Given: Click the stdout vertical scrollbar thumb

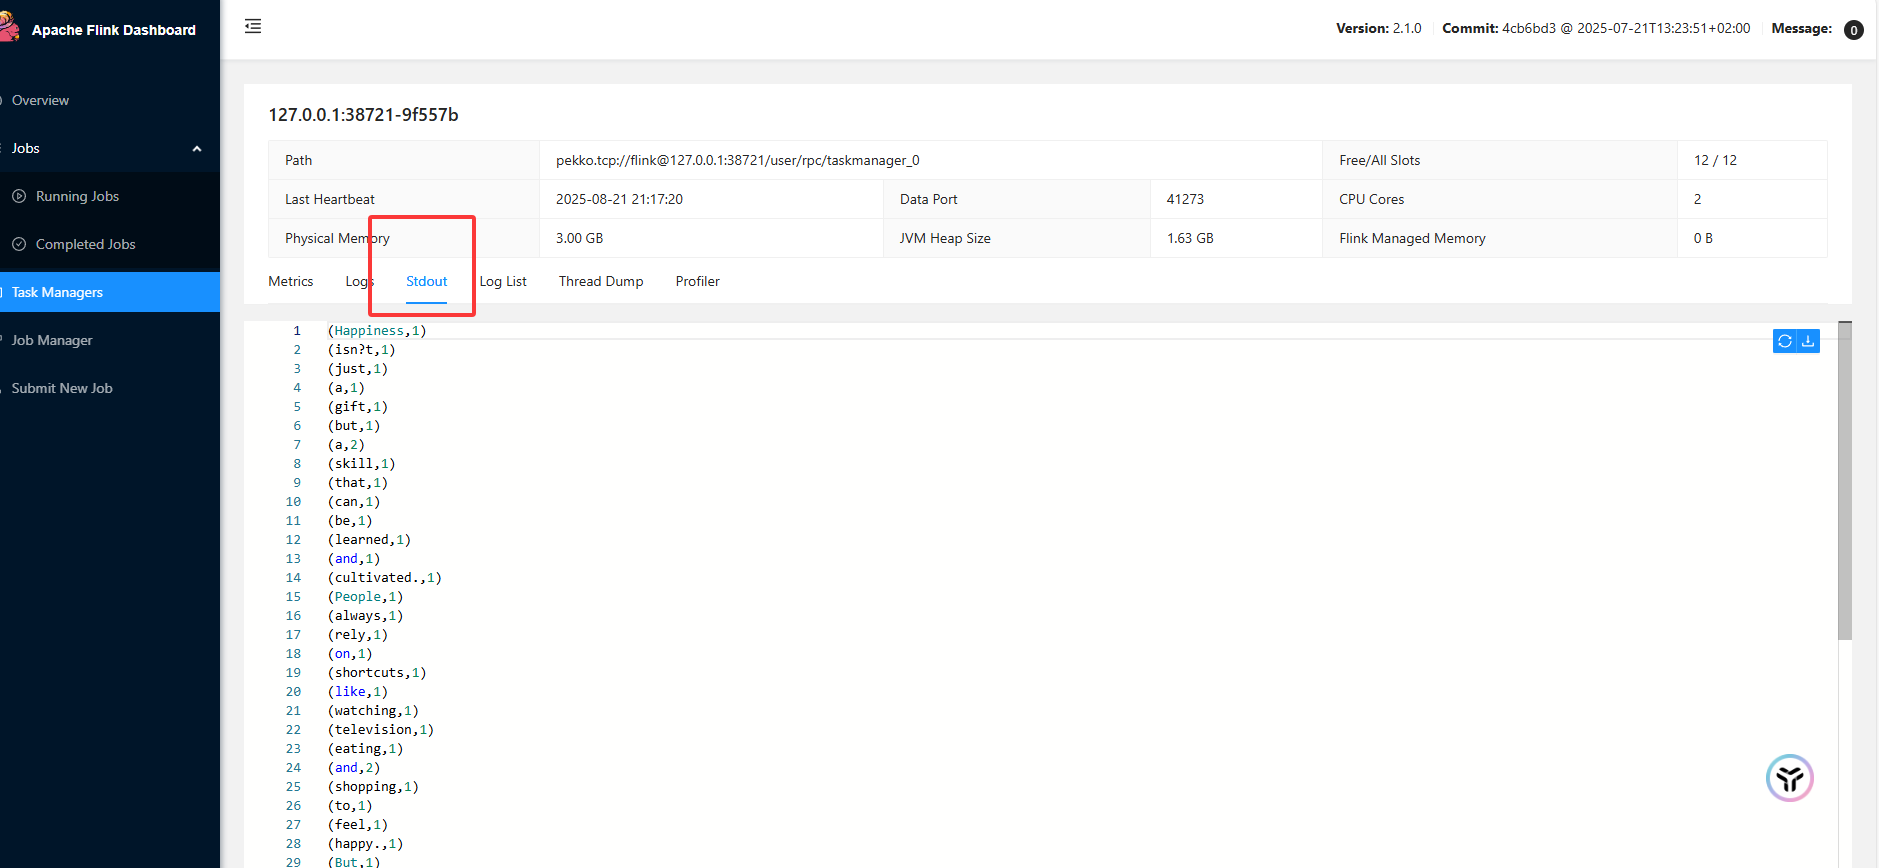Looking at the screenshot, I should click(x=1845, y=480).
